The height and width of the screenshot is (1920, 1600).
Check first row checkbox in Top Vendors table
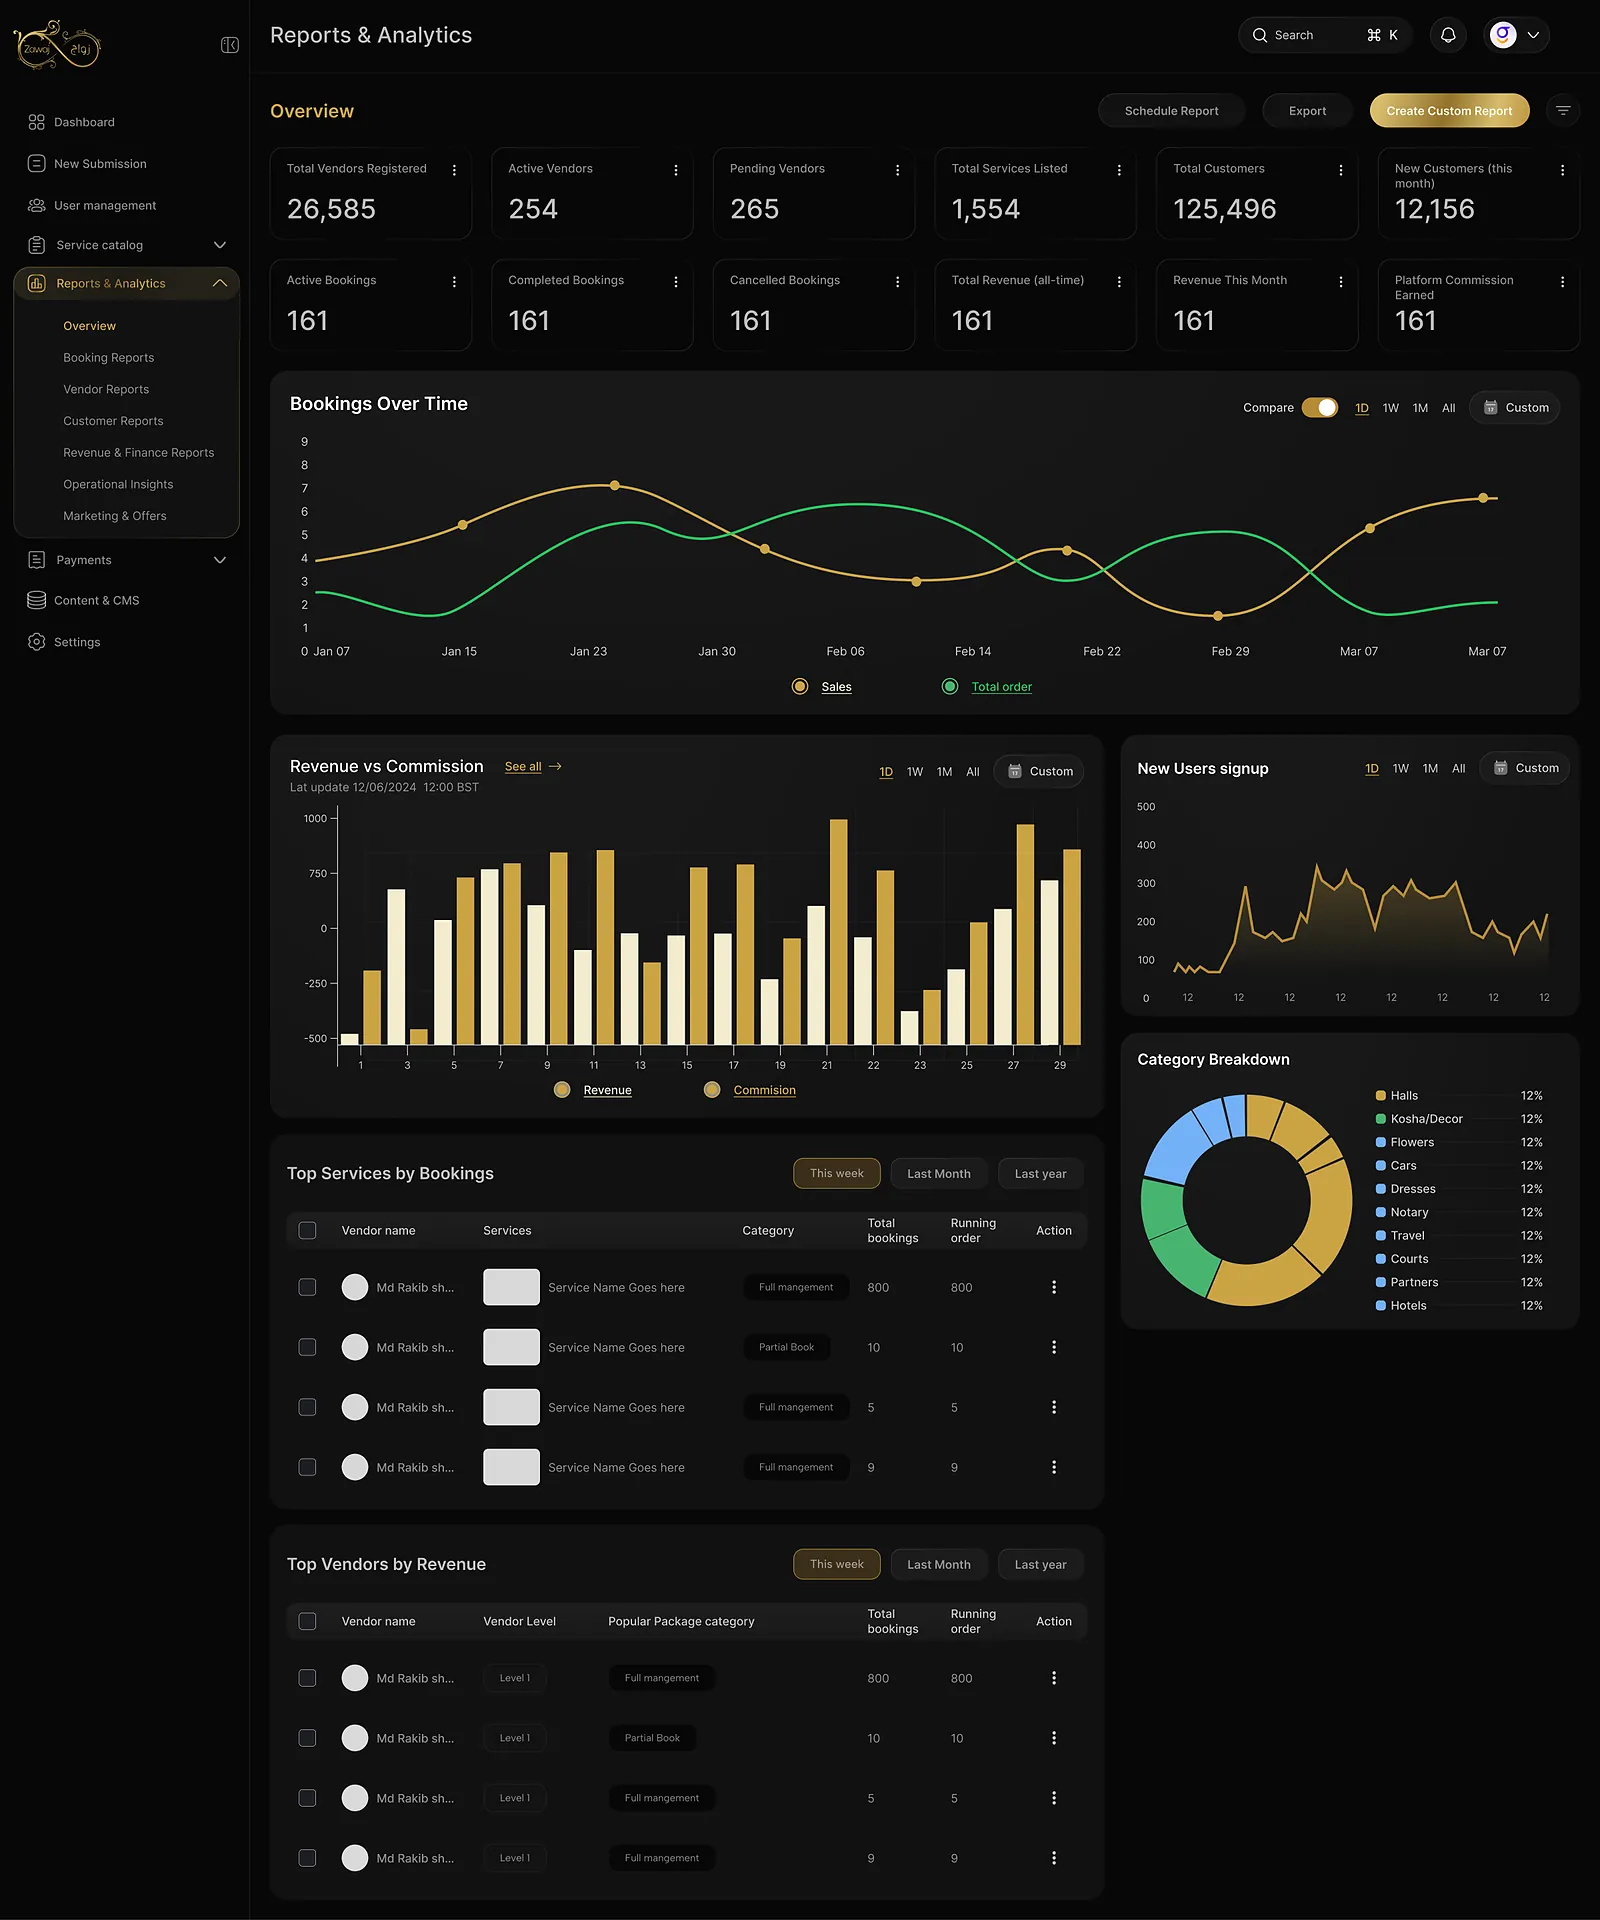(307, 1678)
